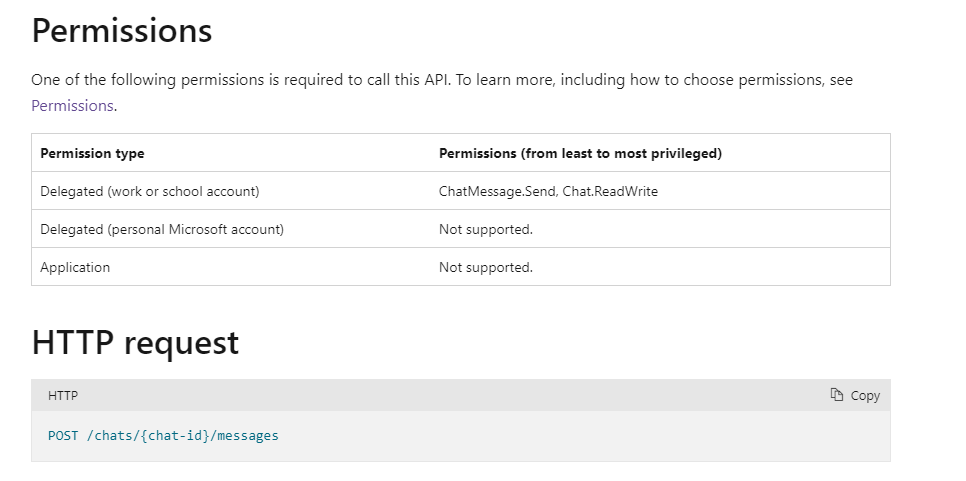The width and height of the screenshot is (966, 481).
Task: Select the Permission type column header
Action: 92,153
